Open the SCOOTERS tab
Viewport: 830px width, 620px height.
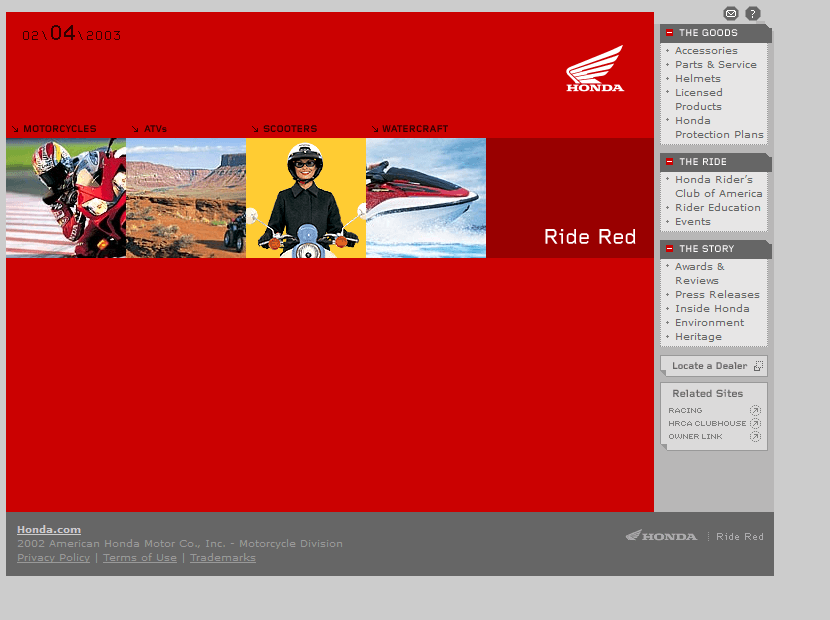click(x=284, y=129)
